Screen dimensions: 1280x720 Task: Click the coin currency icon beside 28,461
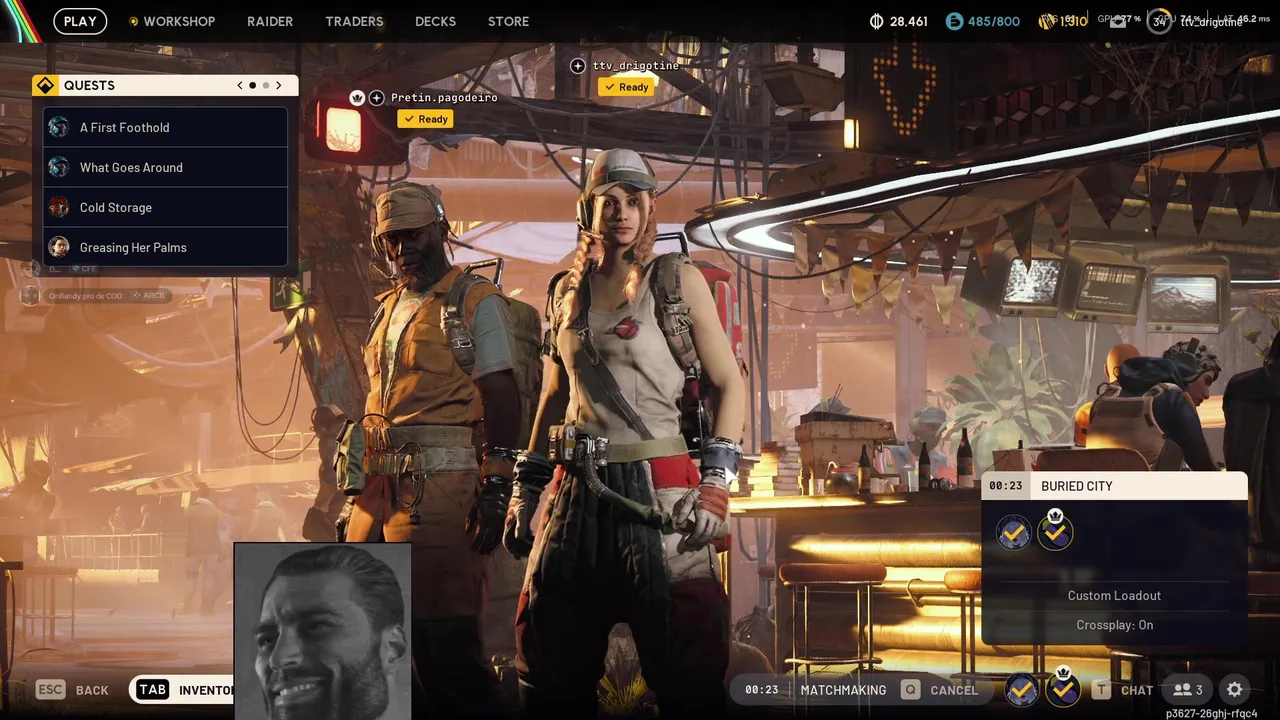point(877,21)
